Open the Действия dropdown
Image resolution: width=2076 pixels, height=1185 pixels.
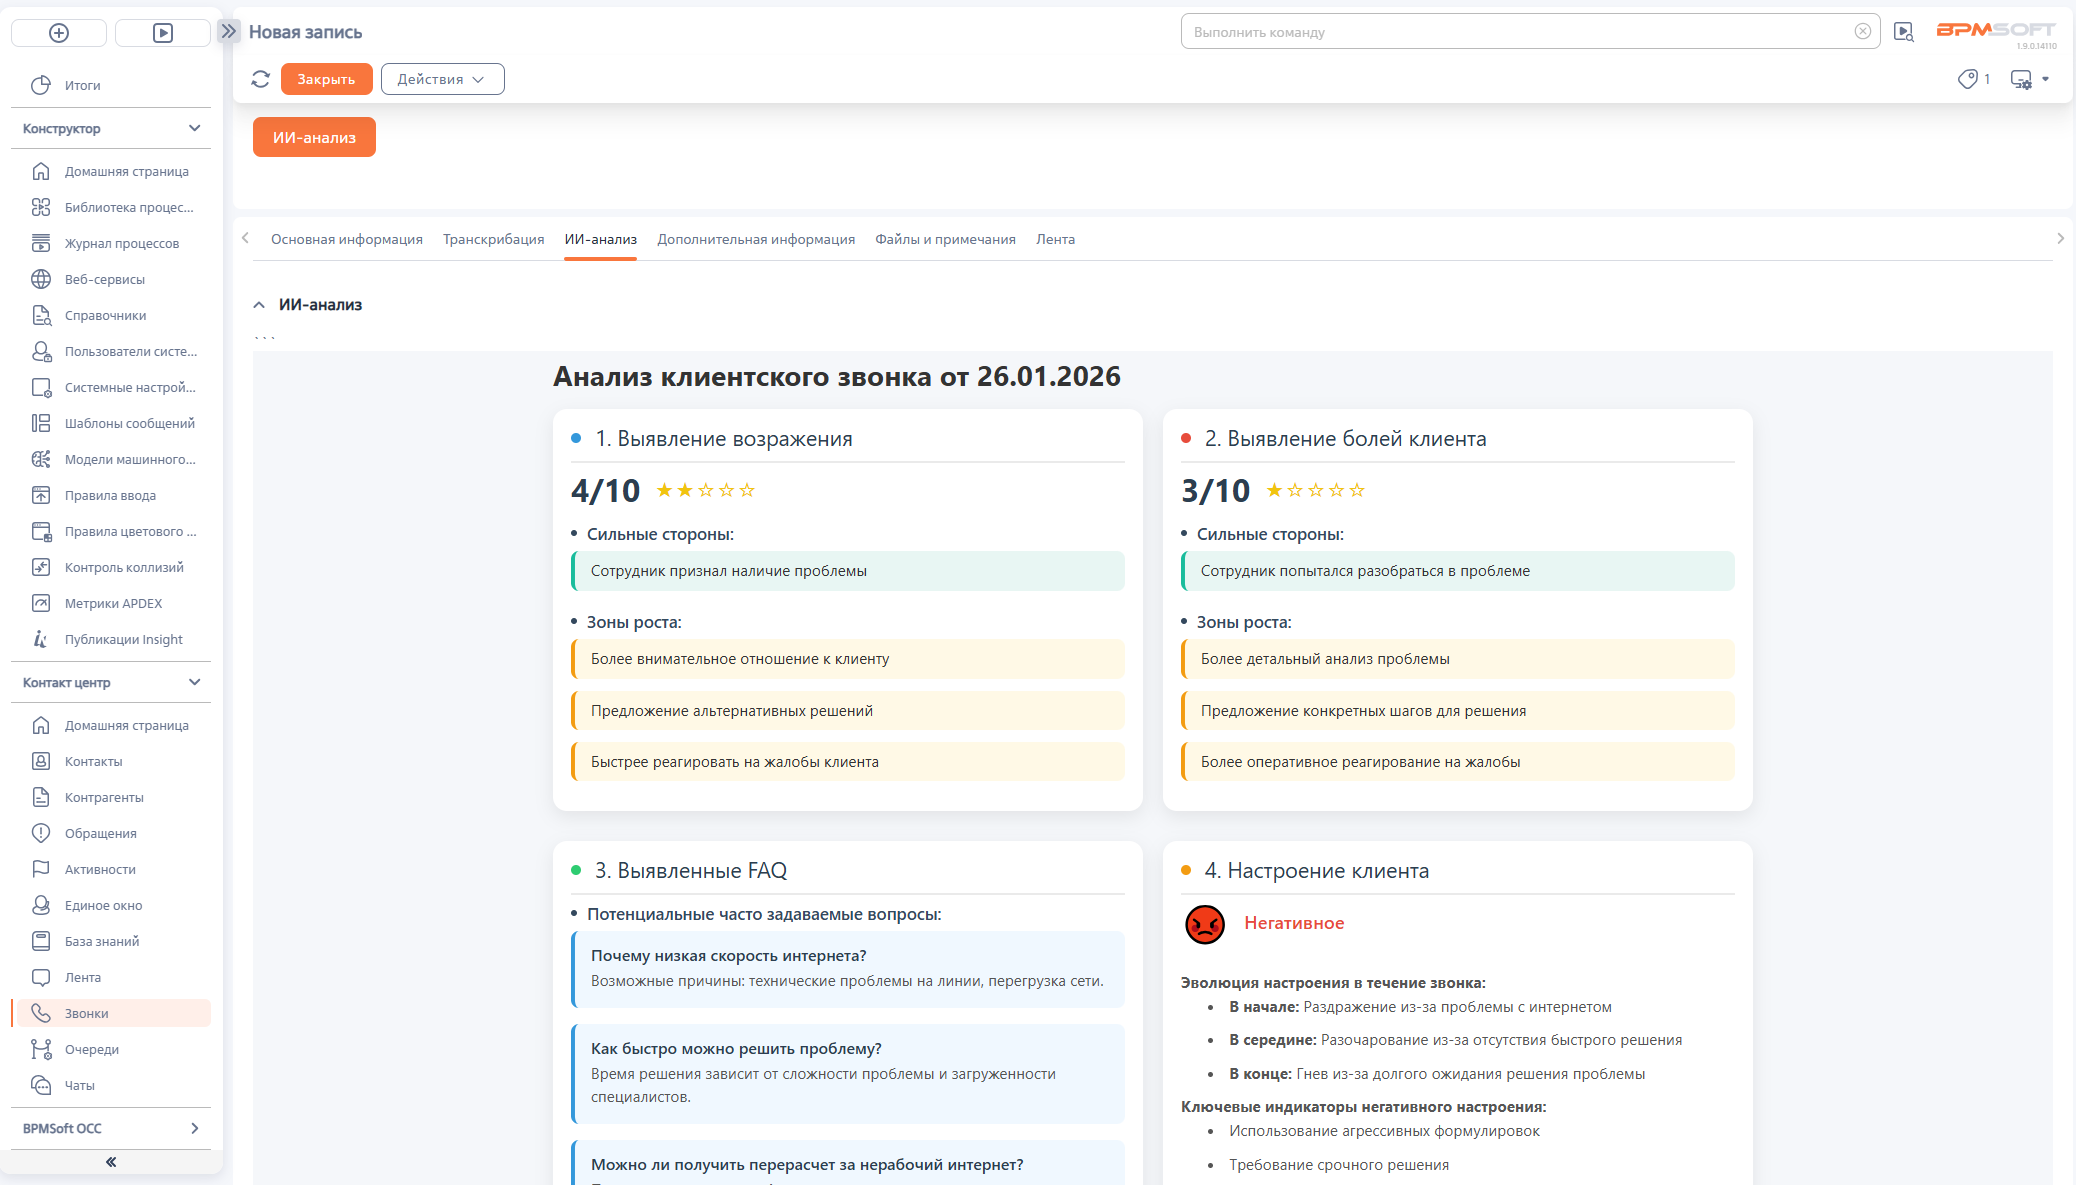[x=442, y=78]
